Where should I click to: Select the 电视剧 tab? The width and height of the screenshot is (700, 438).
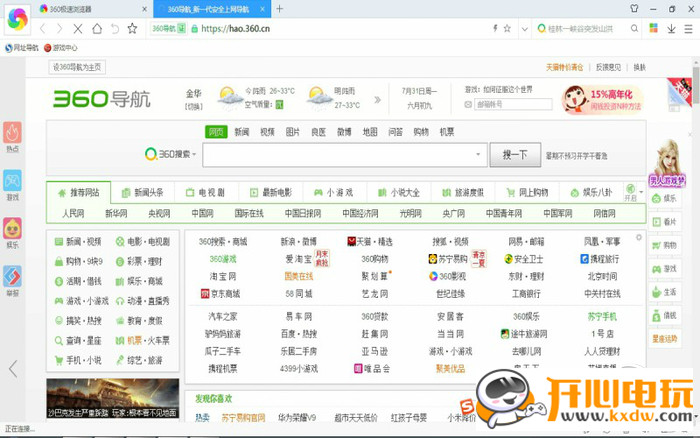[206, 192]
